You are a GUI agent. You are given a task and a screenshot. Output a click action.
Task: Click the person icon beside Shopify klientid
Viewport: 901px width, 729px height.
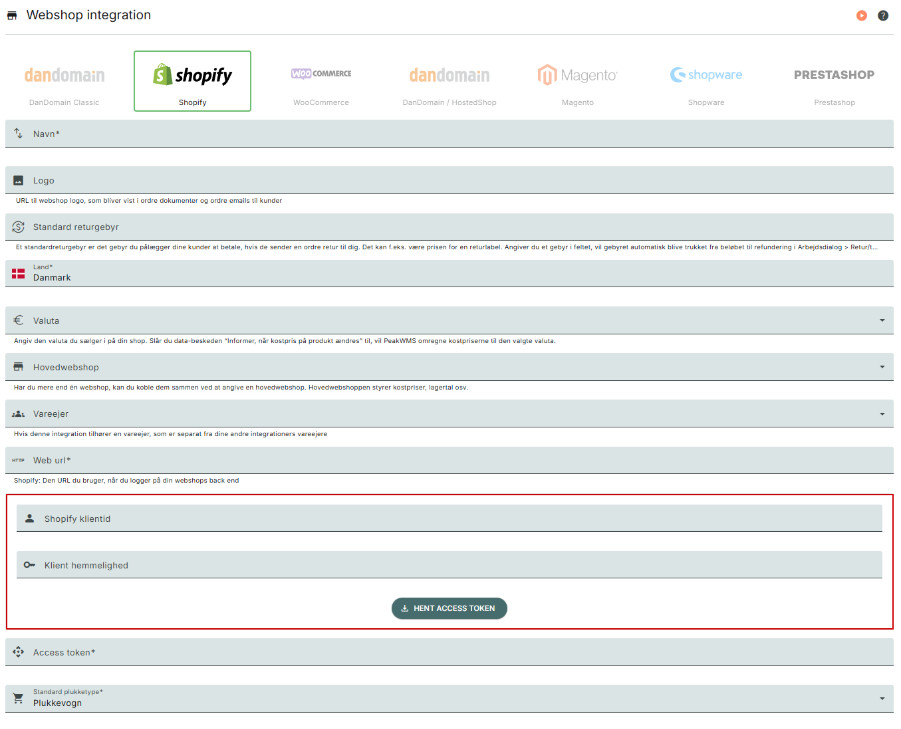(29, 518)
